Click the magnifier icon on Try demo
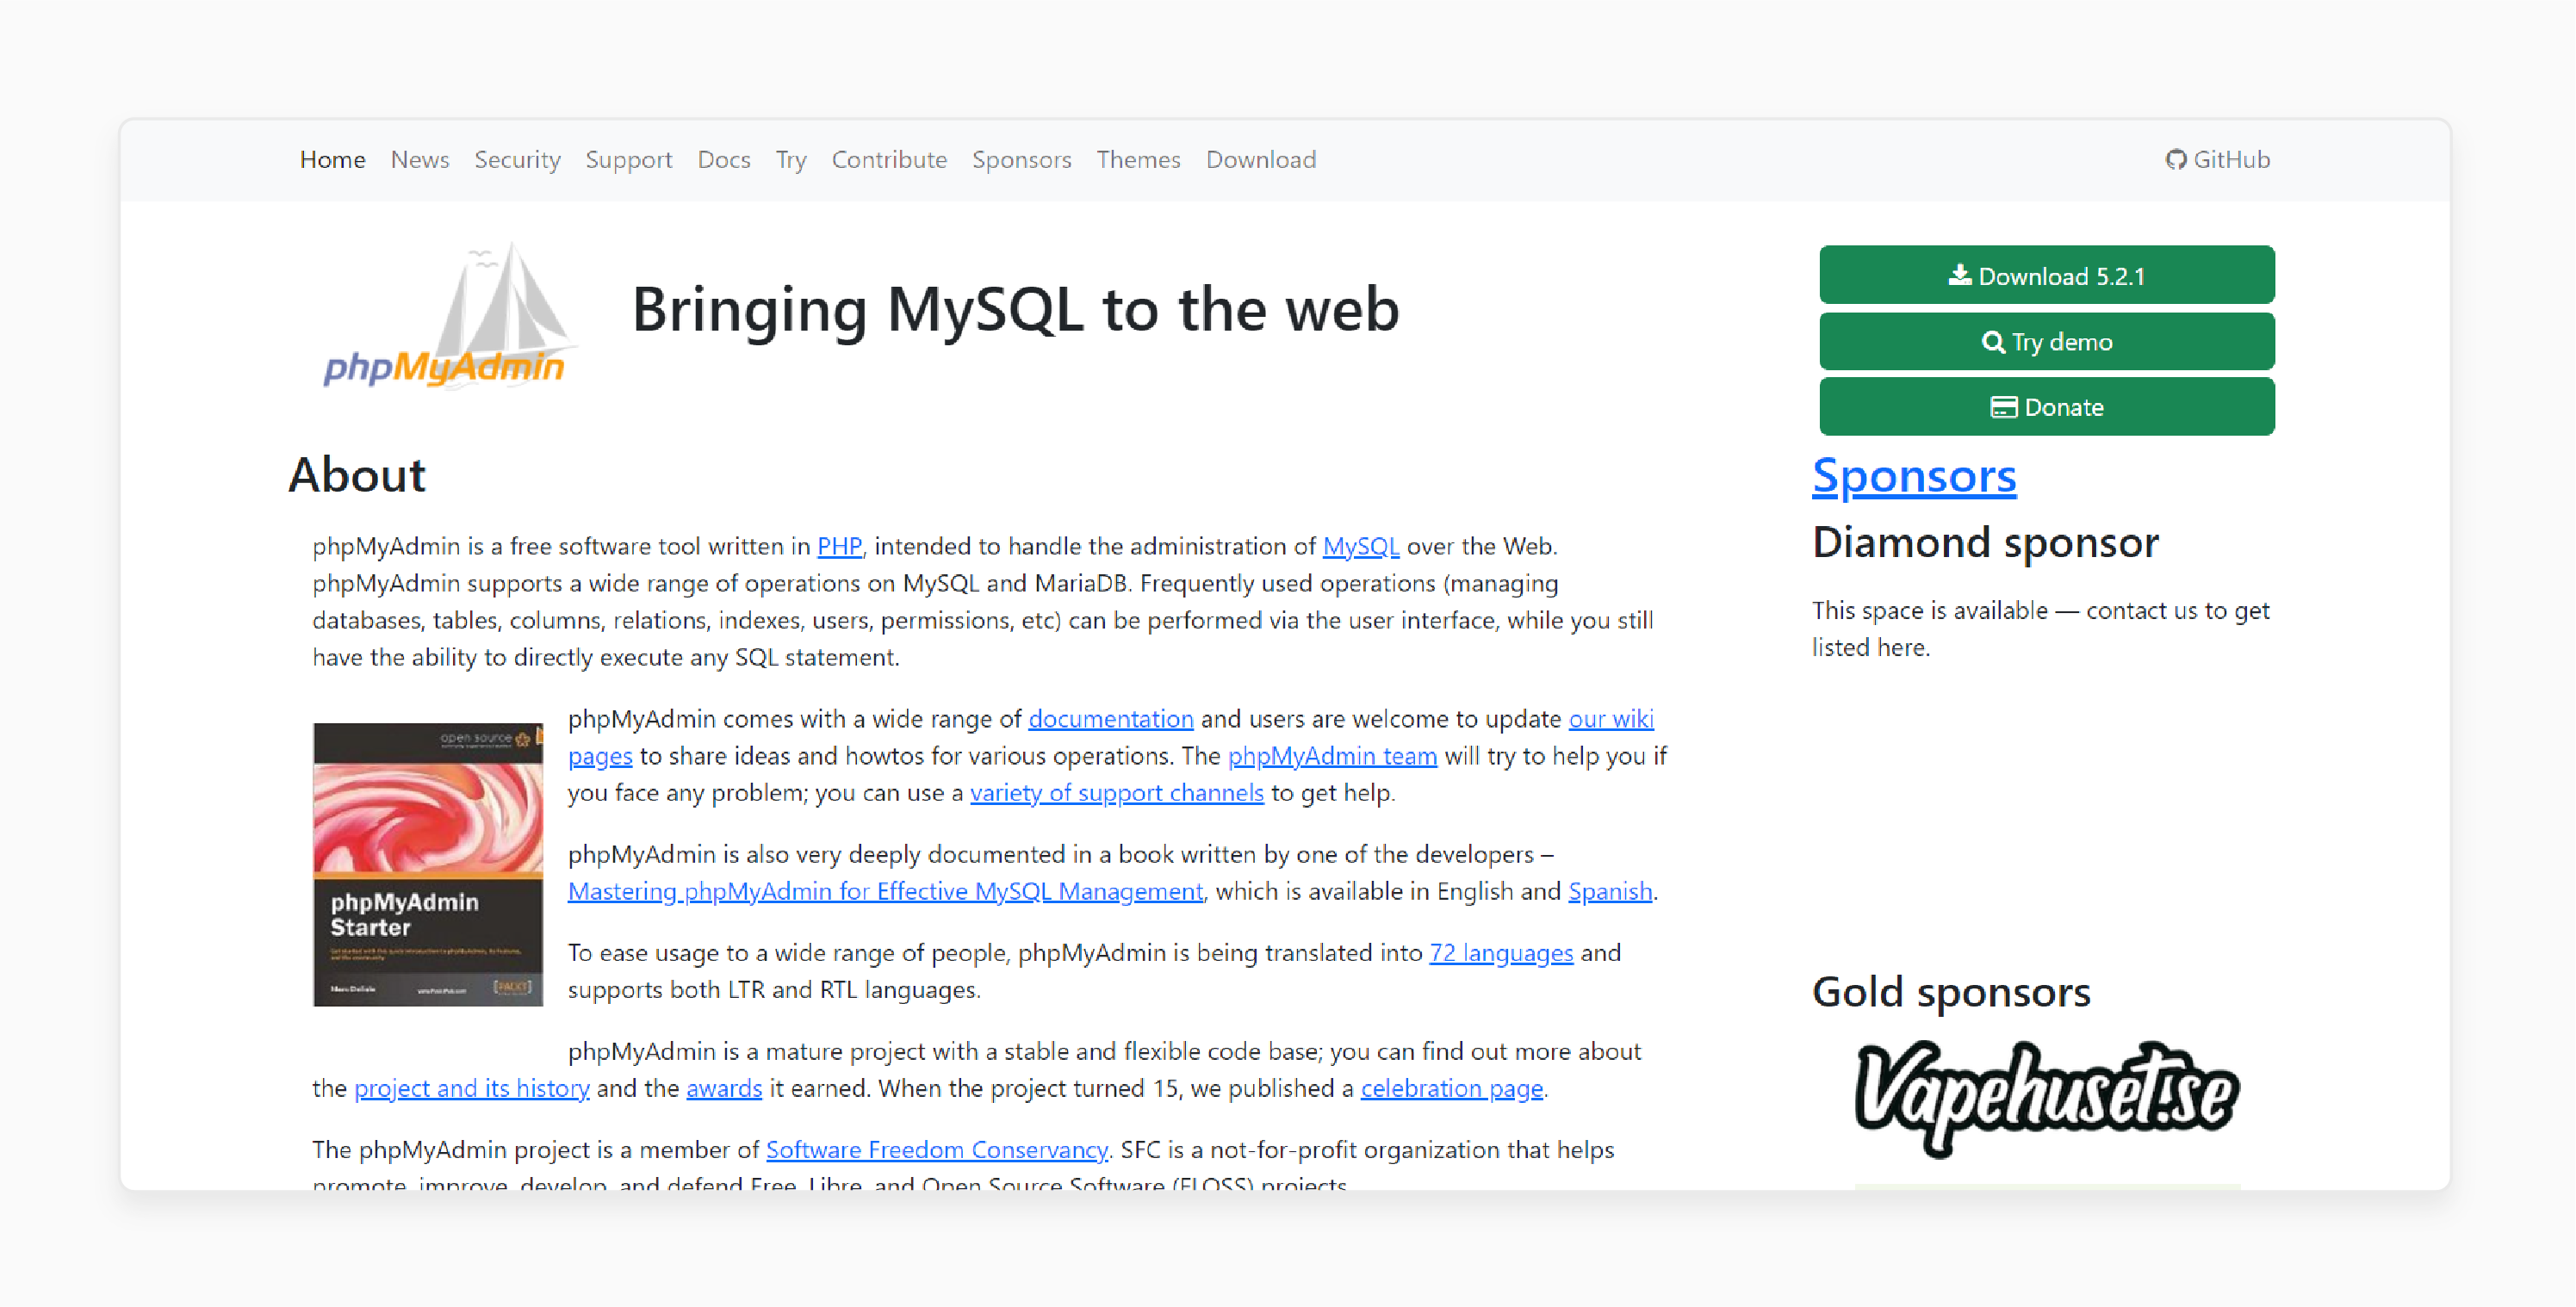Viewport: 2576px width, 1307px height. pos(1993,342)
